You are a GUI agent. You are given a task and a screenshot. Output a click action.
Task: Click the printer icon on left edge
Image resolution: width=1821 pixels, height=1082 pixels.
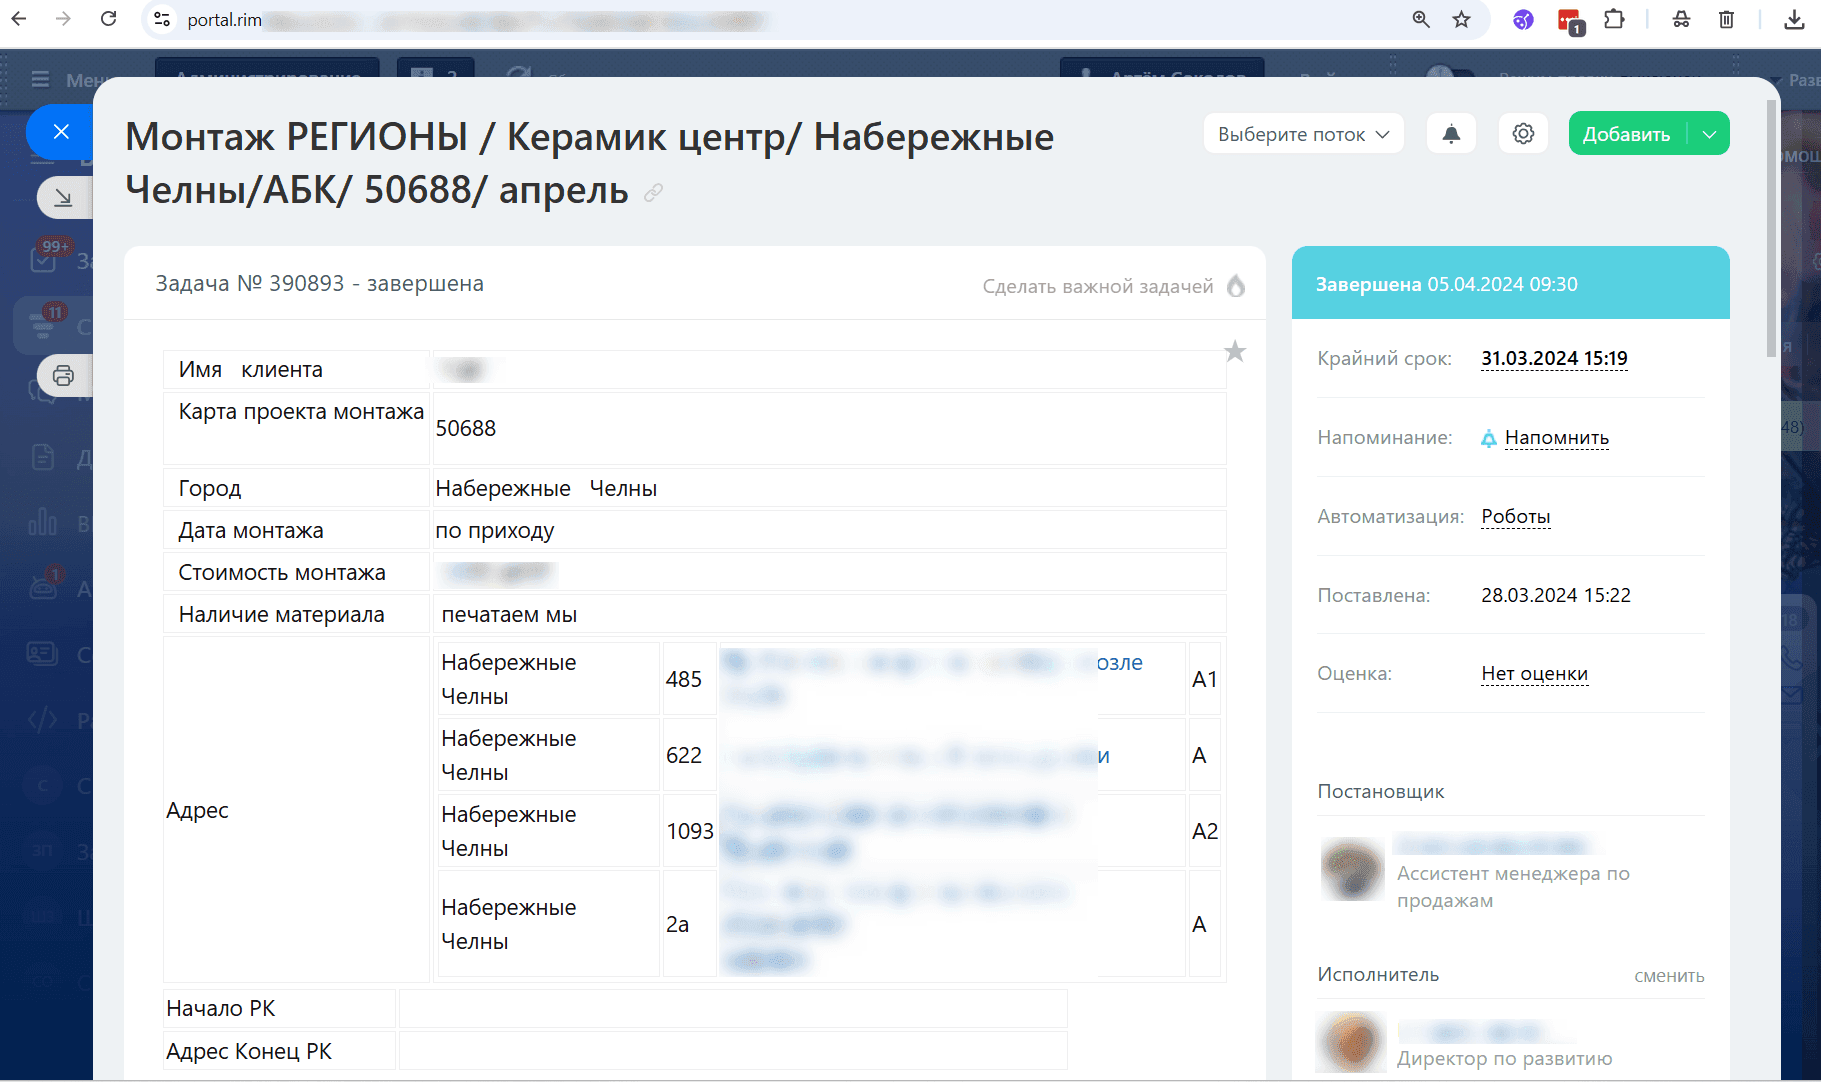pyautogui.click(x=64, y=376)
